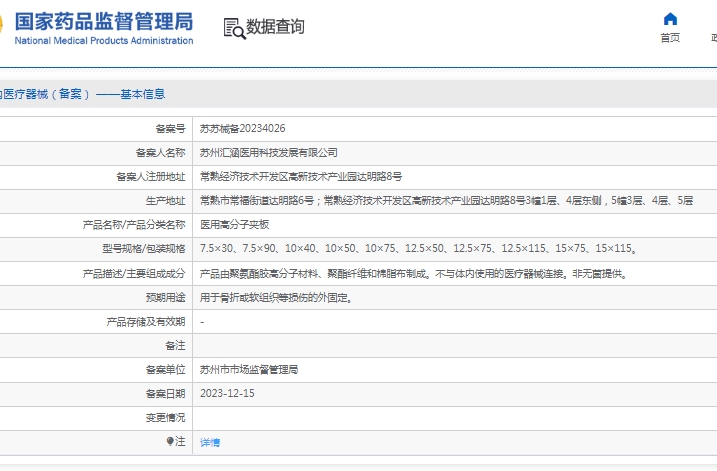This screenshot has height=471, width=717.
Task: Select the filing number 苏苏械备20234026
Action: pyautogui.click(x=242, y=128)
